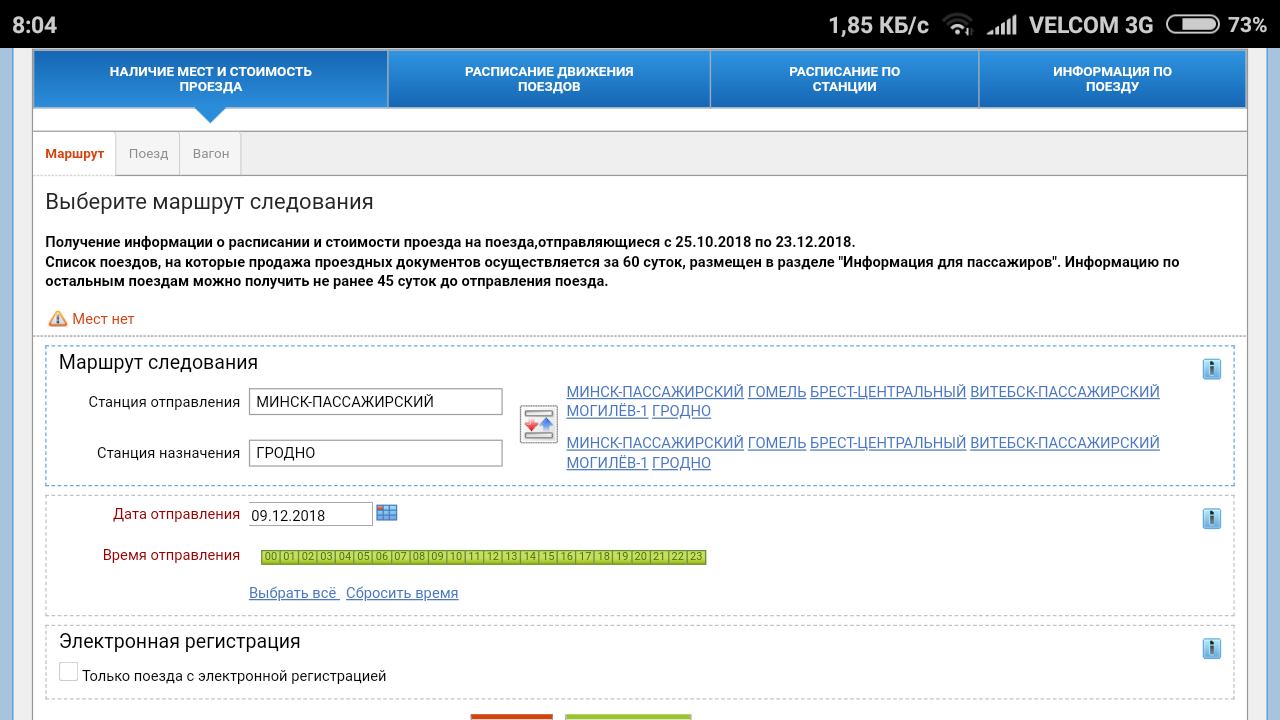Screen dimensions: 1280x720
Task: Click the Сбросить время link
Action: [402, 593]
